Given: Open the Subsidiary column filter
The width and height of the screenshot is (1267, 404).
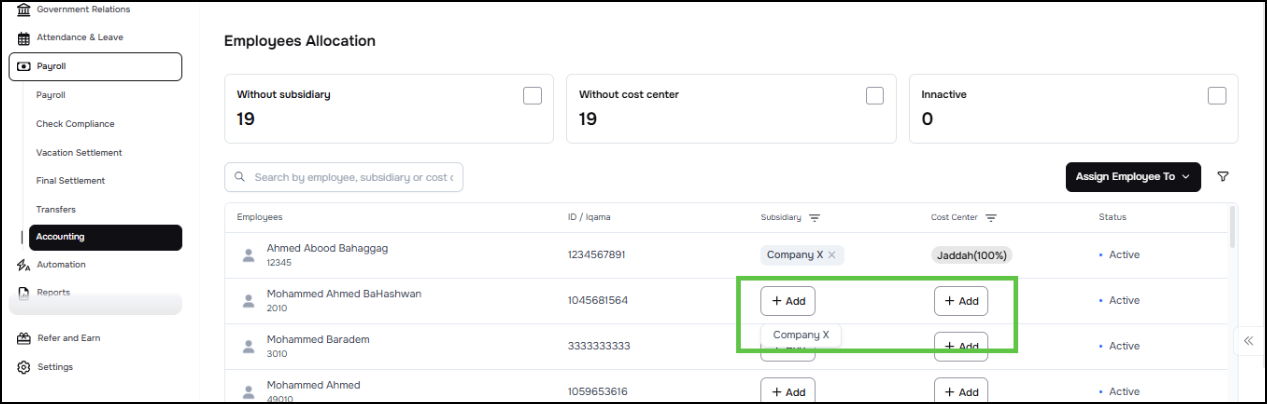Looking at the screenshot, I should 815,218.
